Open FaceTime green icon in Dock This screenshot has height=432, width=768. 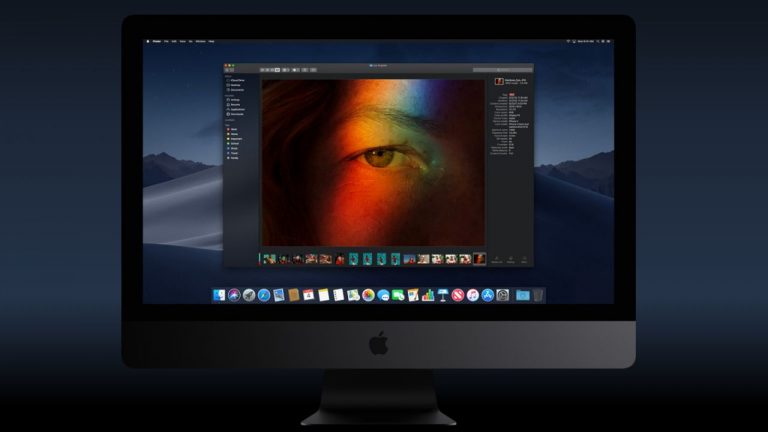pyautogui.click(x=398, y=295)
